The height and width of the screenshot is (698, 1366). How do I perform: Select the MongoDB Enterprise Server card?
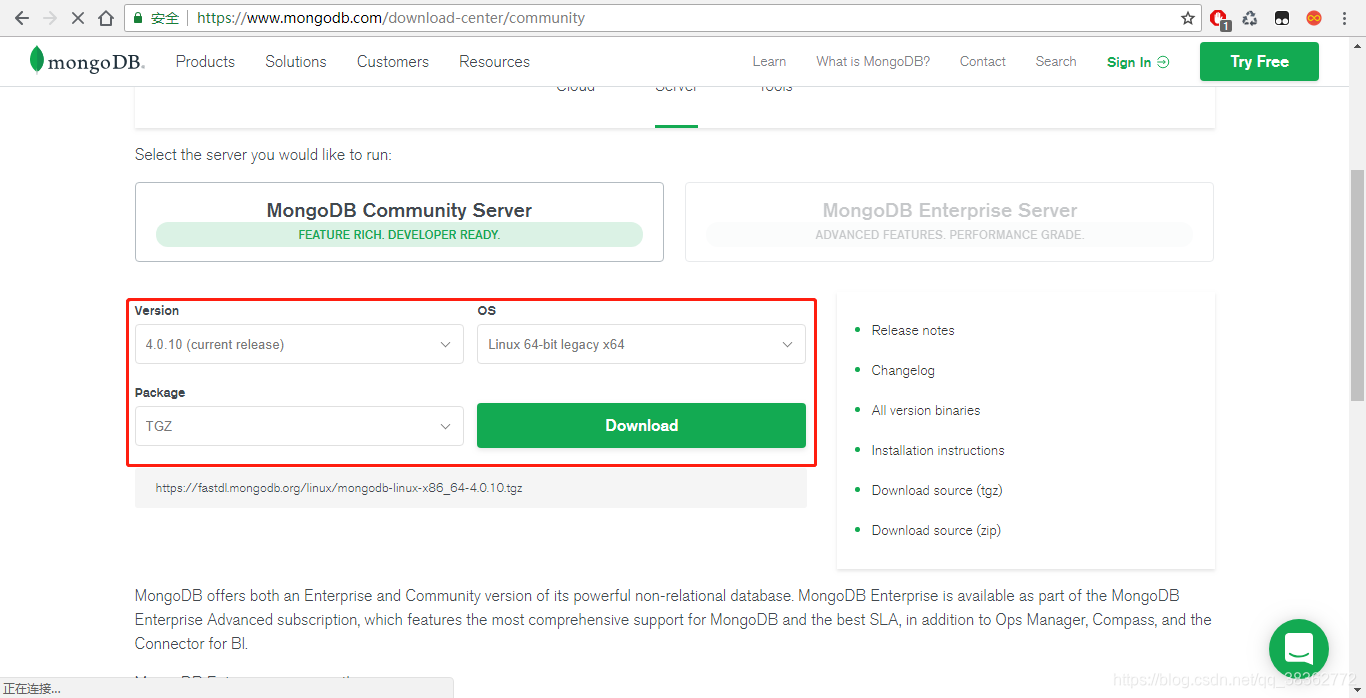949,221
